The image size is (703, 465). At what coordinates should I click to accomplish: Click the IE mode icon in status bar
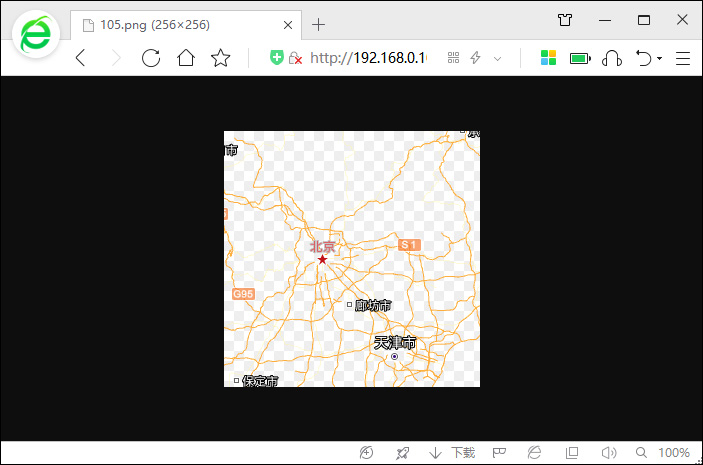(534, 453)
